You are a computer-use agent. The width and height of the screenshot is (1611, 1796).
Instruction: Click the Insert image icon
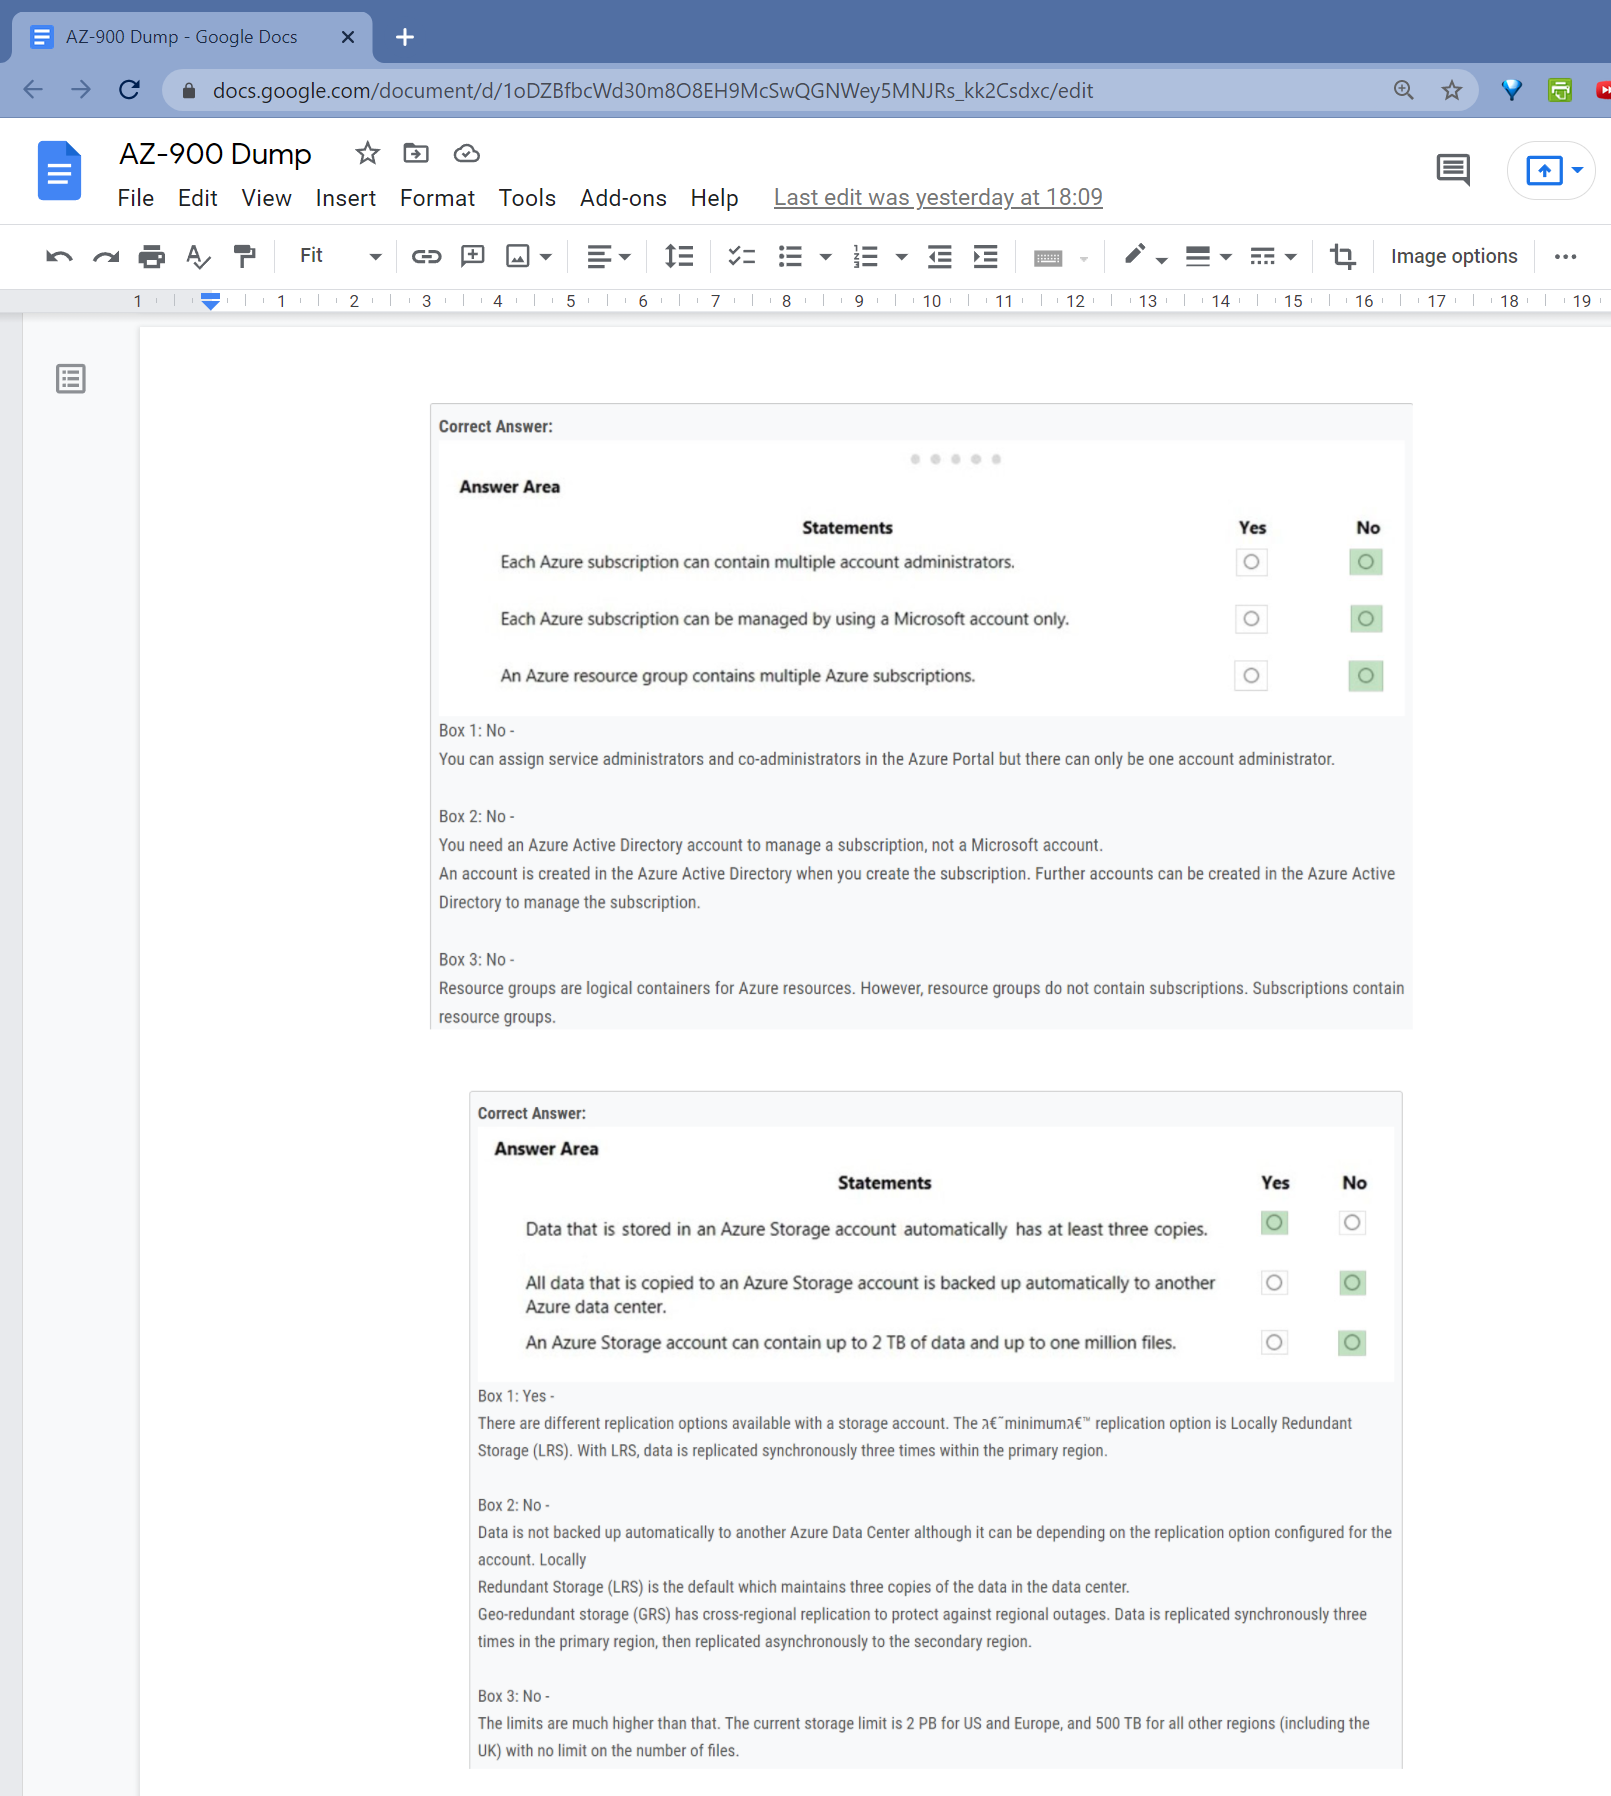pos(518,257)
